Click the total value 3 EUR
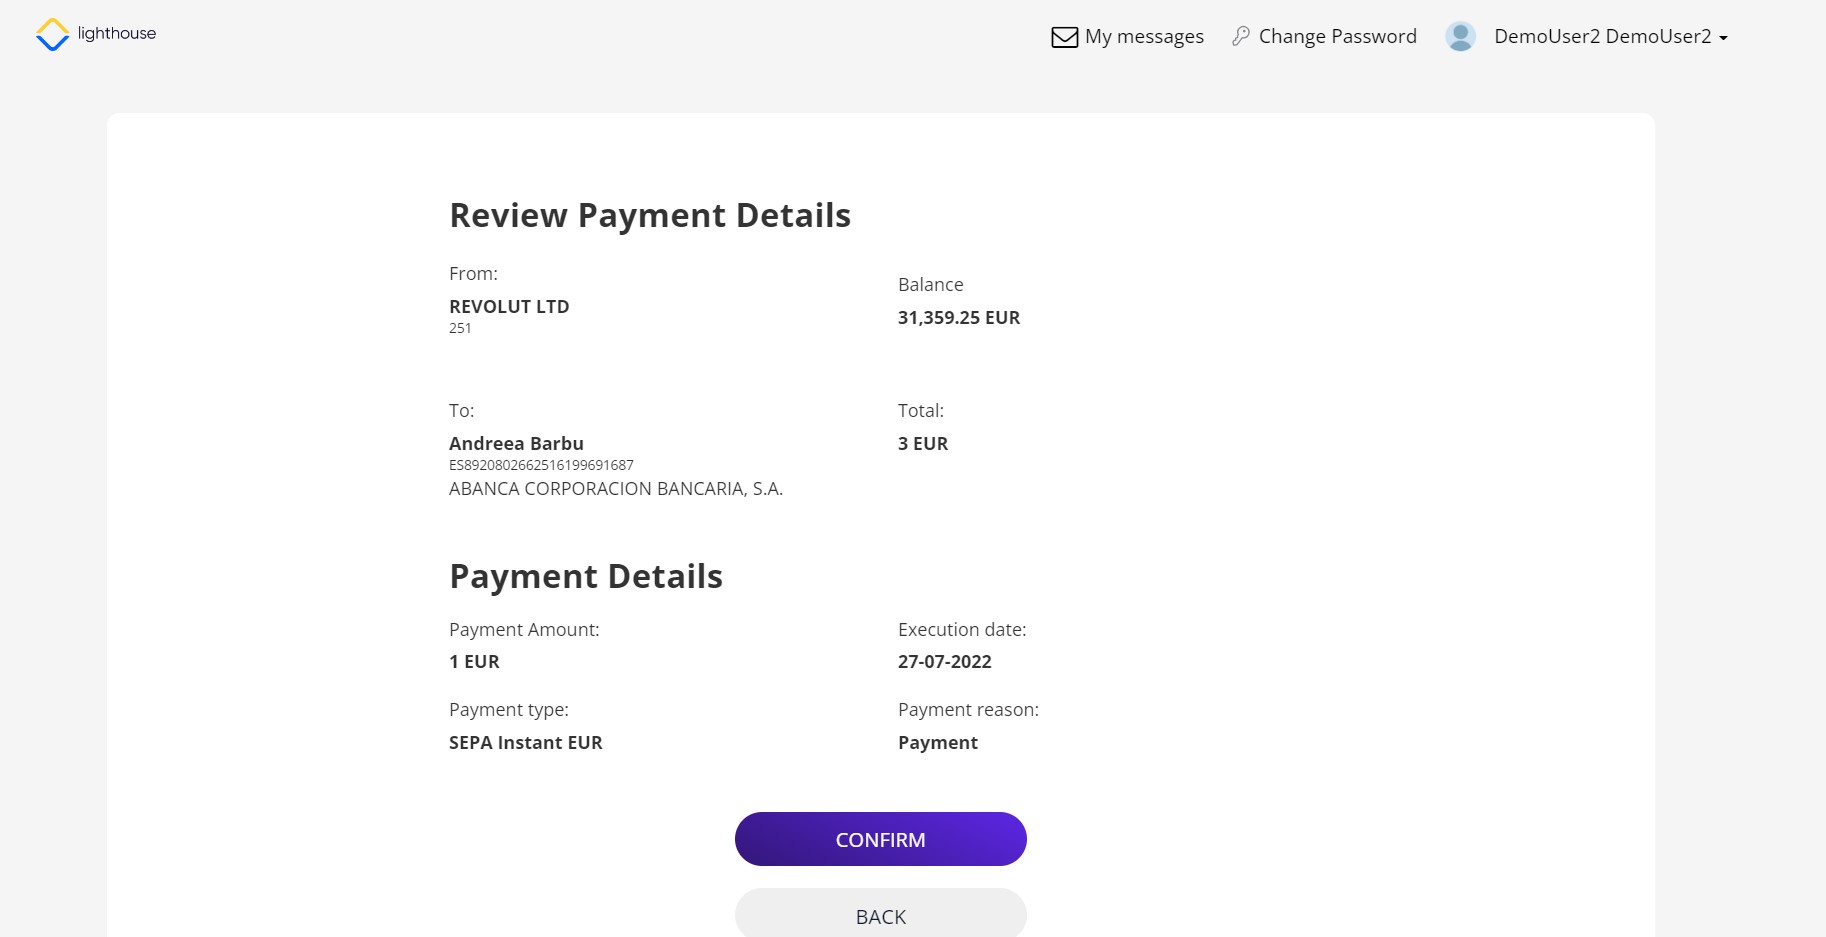Viewport: 1826px width, 937px height. 922,444
